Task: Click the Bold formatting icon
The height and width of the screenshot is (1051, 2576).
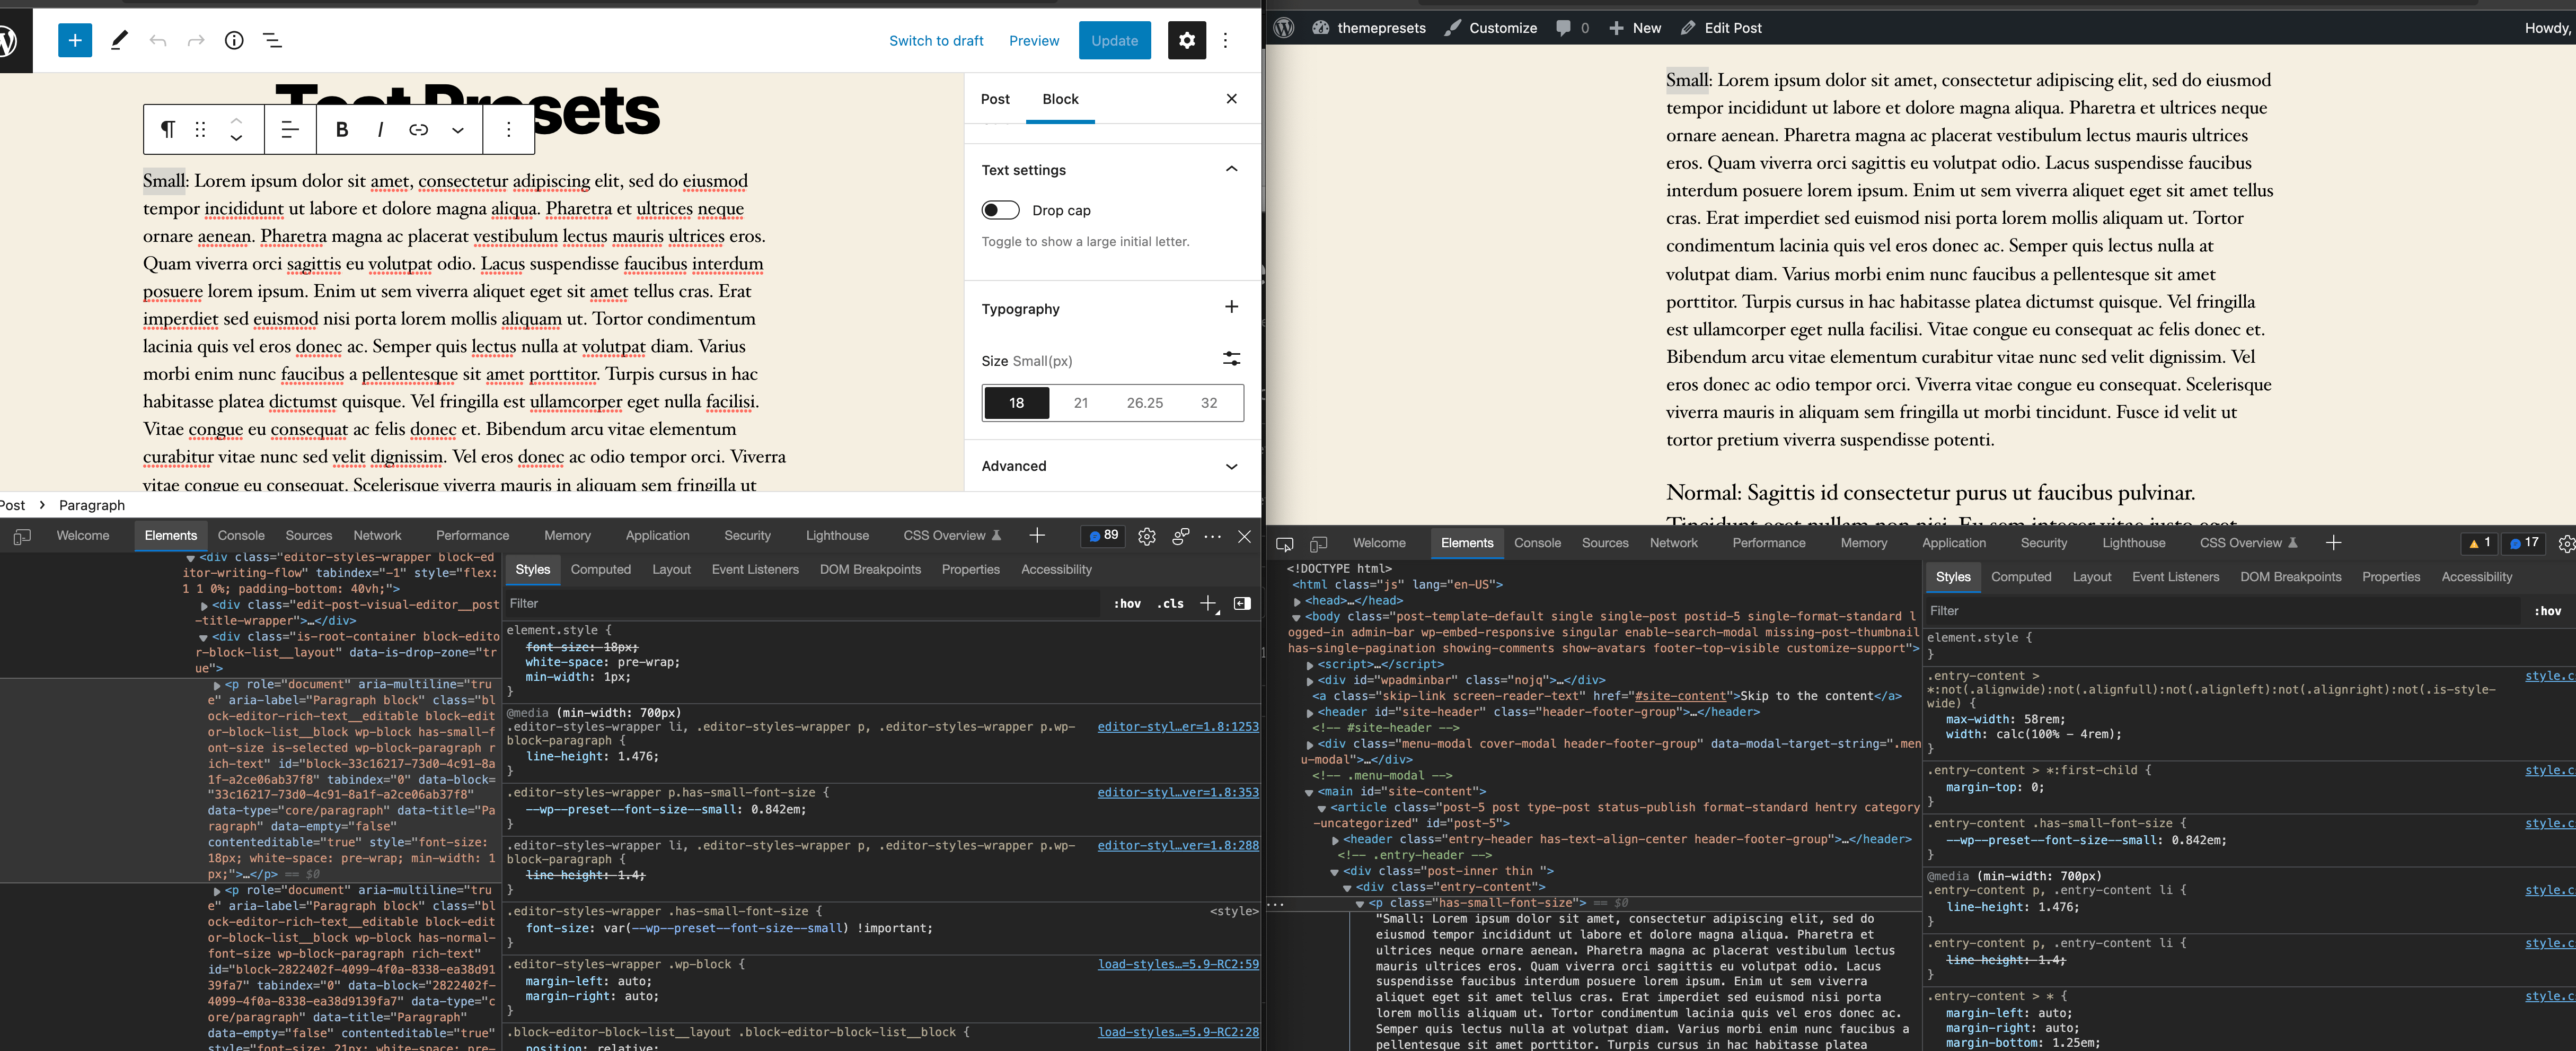Action: (340, 128)
